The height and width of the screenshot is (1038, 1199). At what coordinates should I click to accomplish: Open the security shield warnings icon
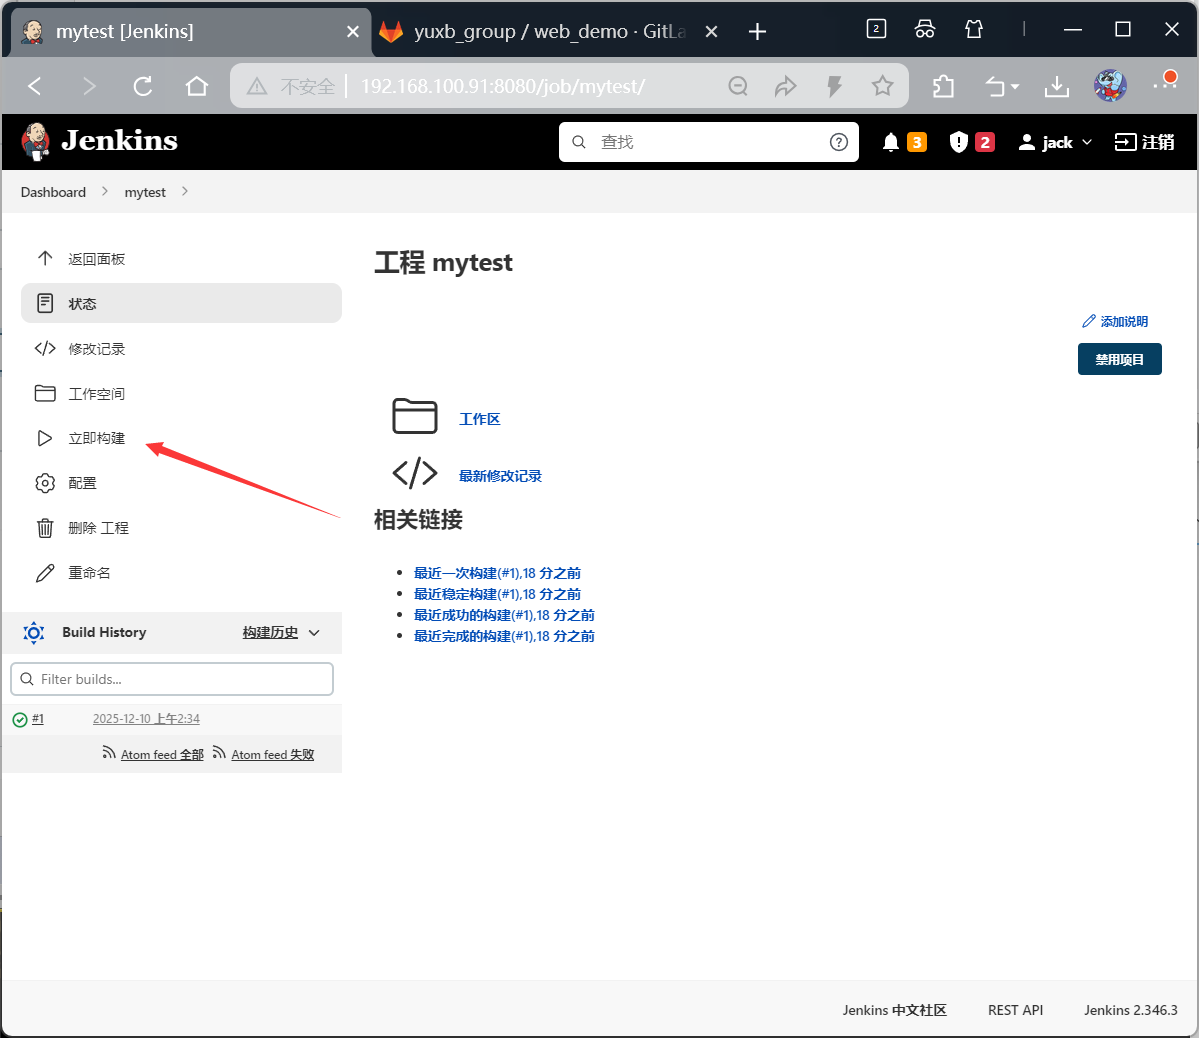pyautogui.click(x=958, y=142)
